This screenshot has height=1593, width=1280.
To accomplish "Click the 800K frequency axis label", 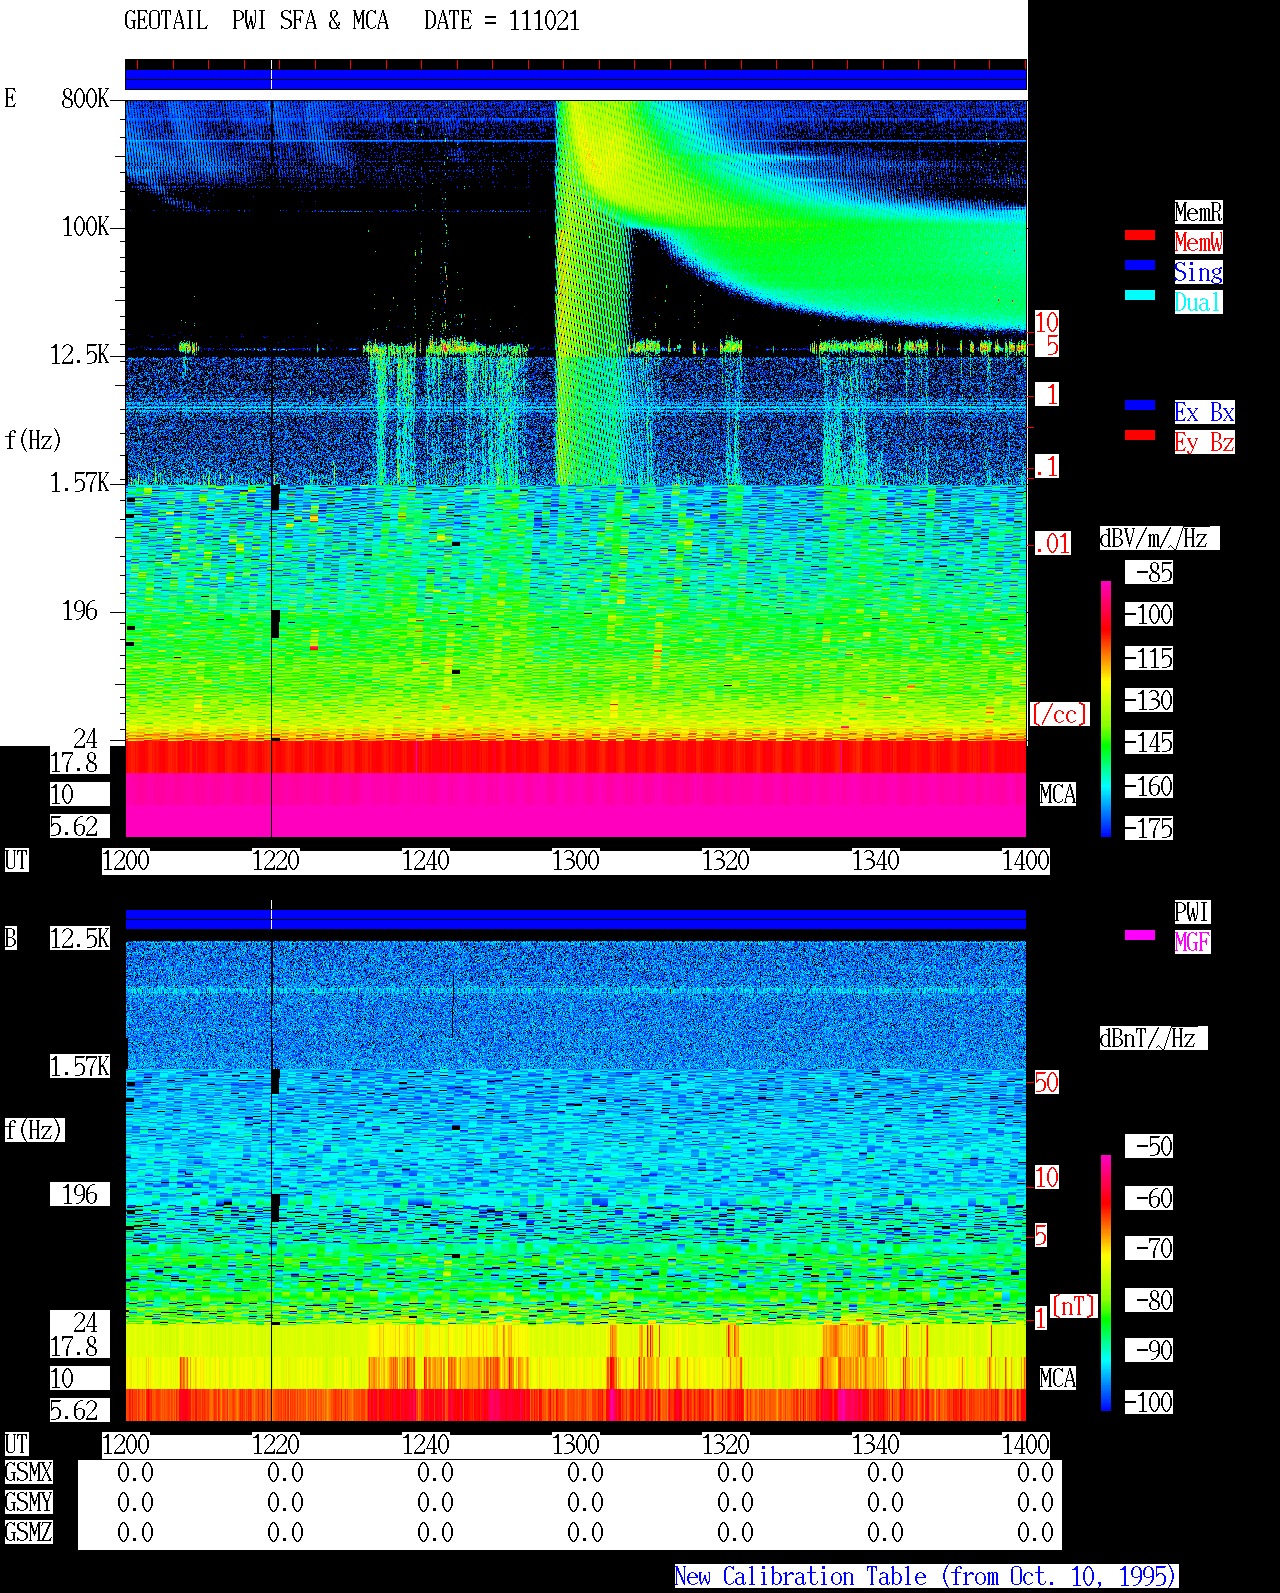I will (x=85, y=98).
